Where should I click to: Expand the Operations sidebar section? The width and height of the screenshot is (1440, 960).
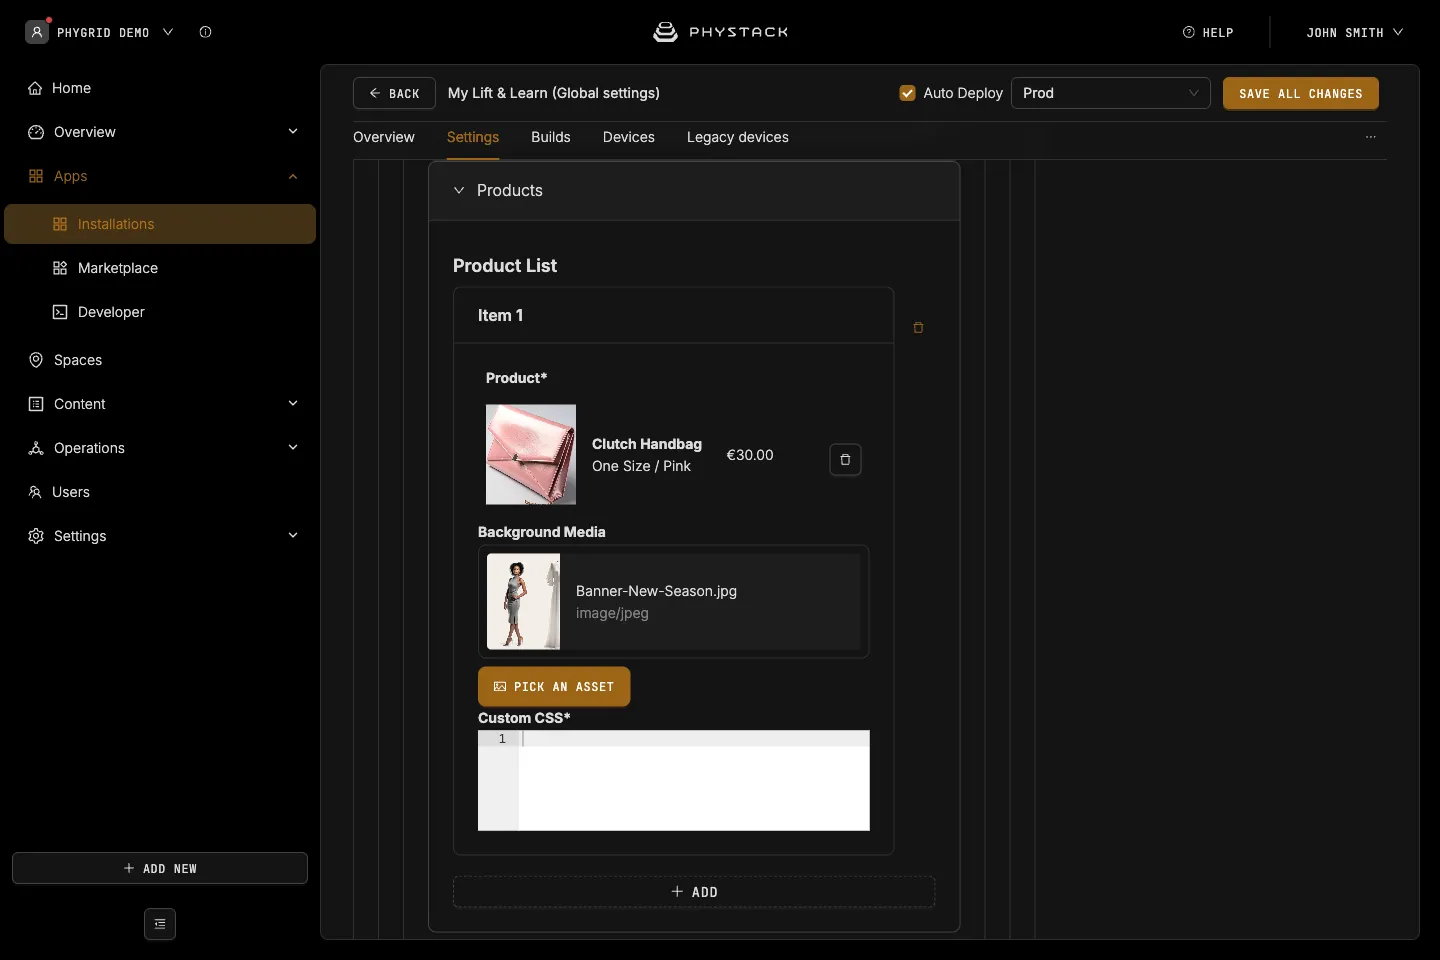click(293, 448)
